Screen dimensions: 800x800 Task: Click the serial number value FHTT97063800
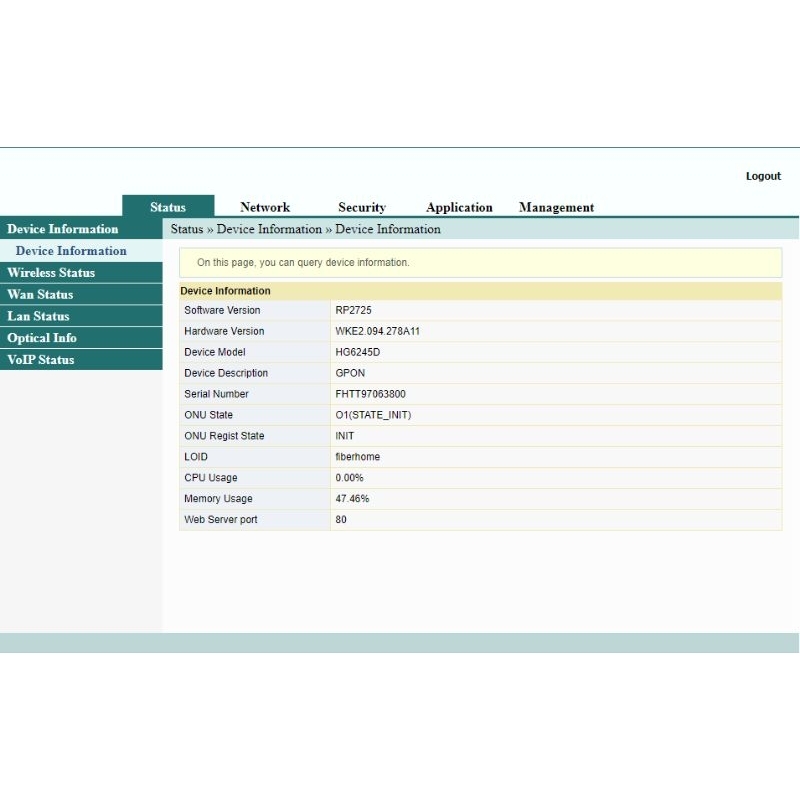pyautogui.click(x=370, y=394)
